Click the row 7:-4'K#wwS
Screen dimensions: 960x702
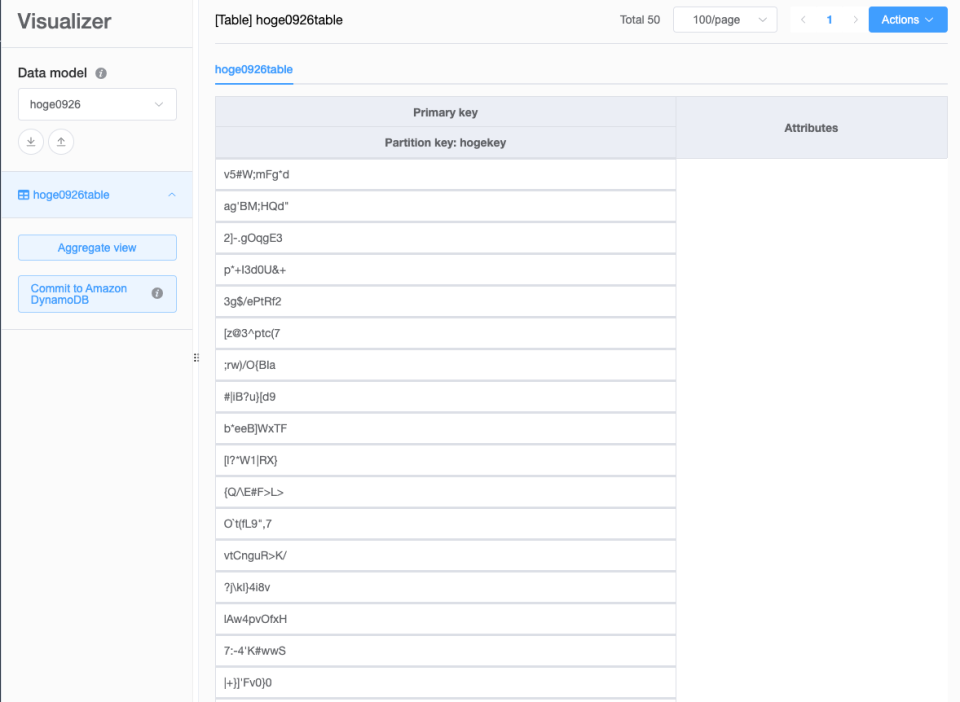tap(445, 651)
